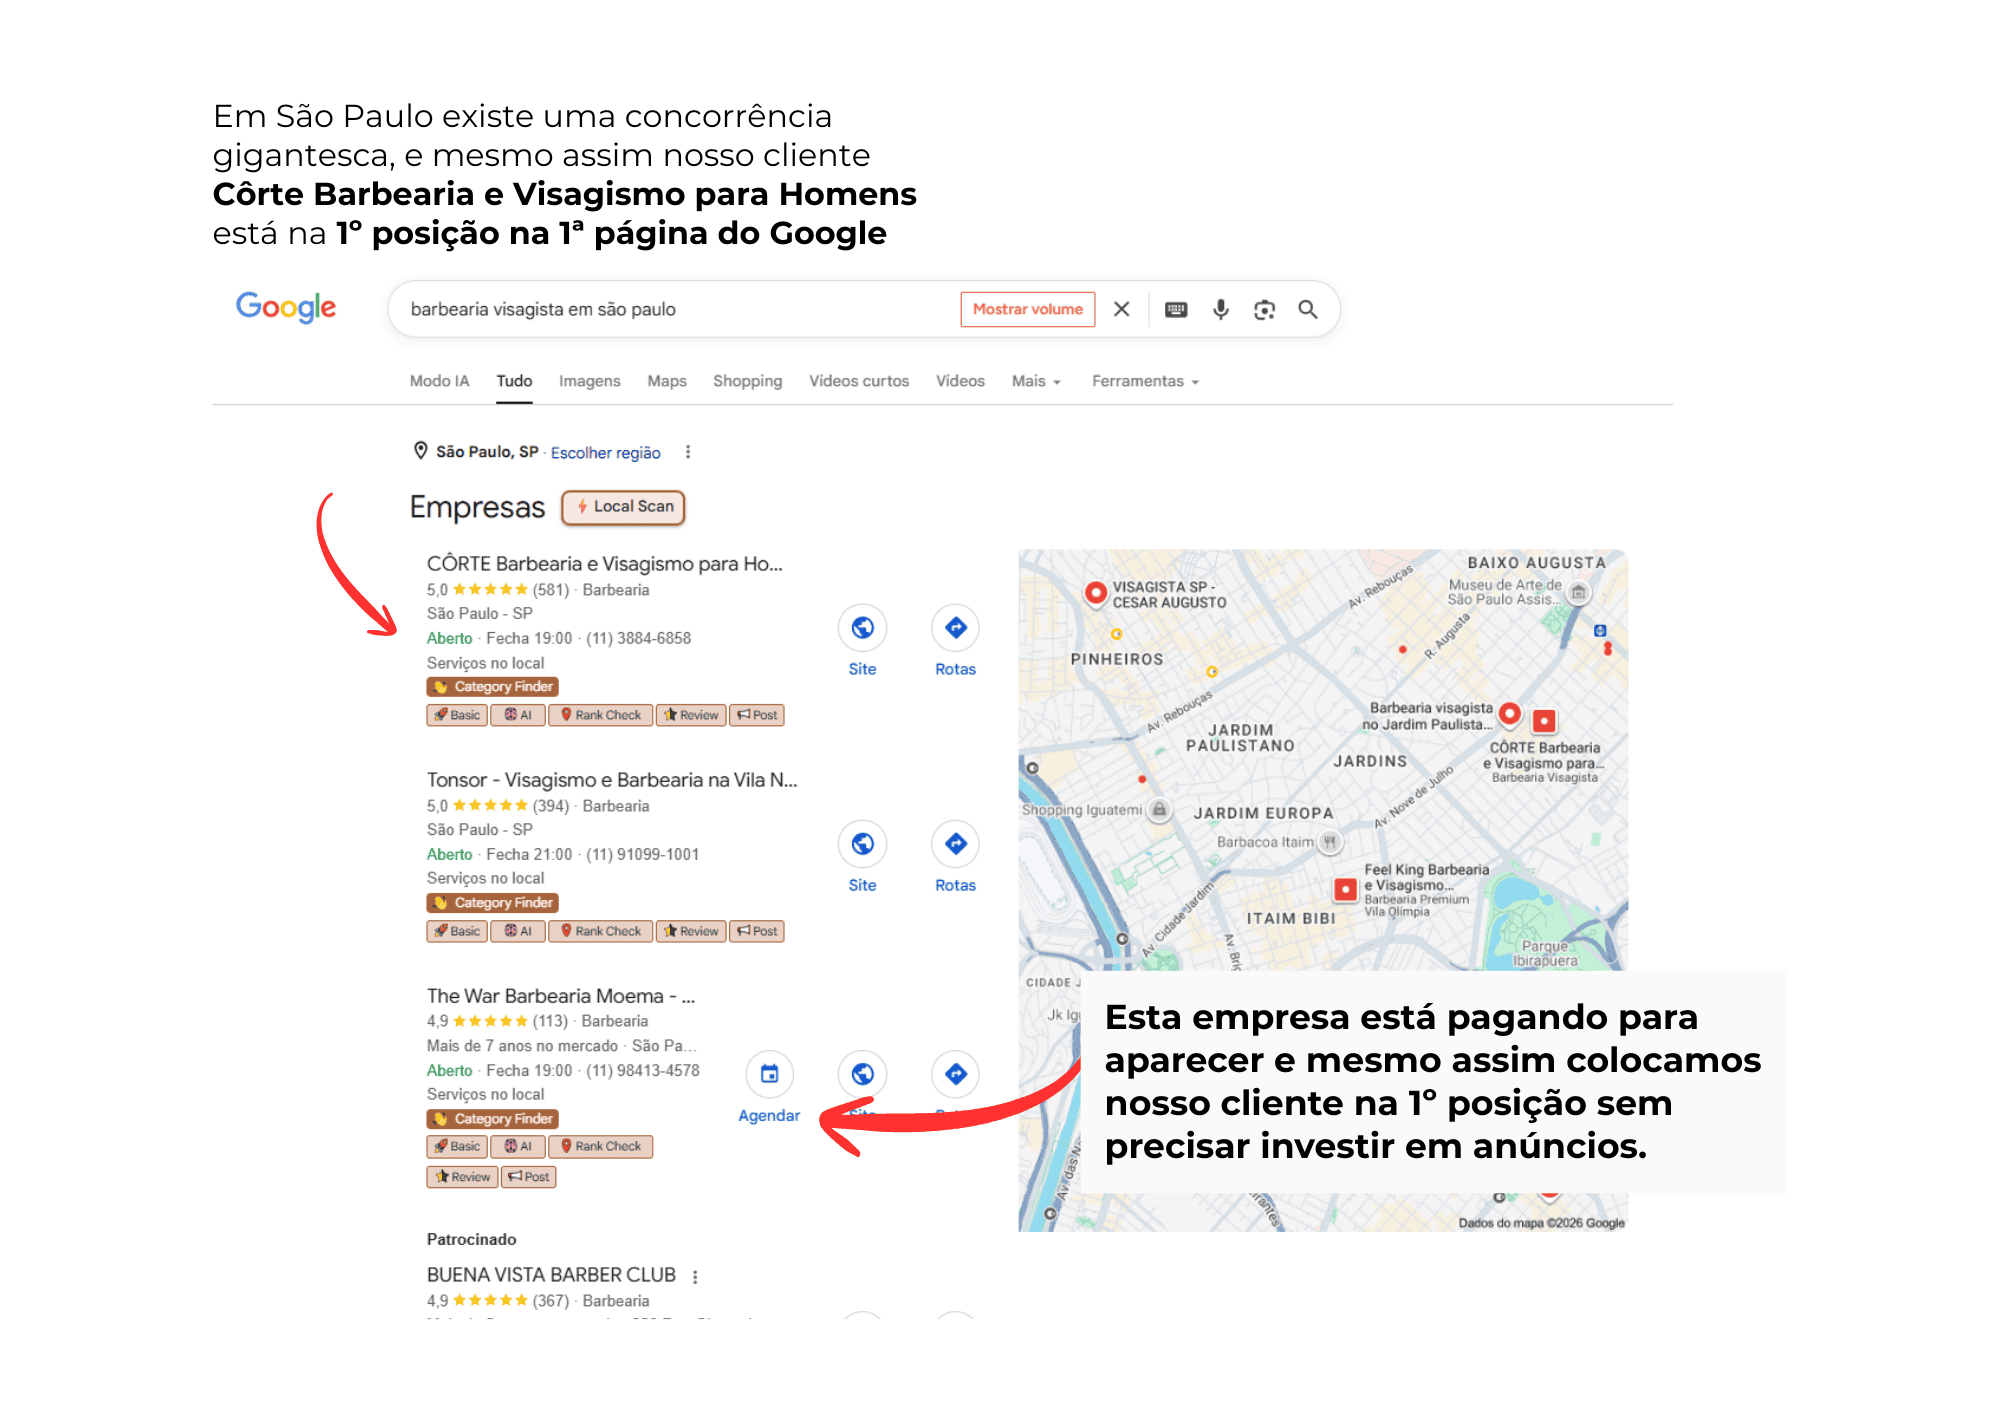The image size is (2000, 1414).
Task: Click phone number (11) 3884-6858
Action: pos(638,638)
